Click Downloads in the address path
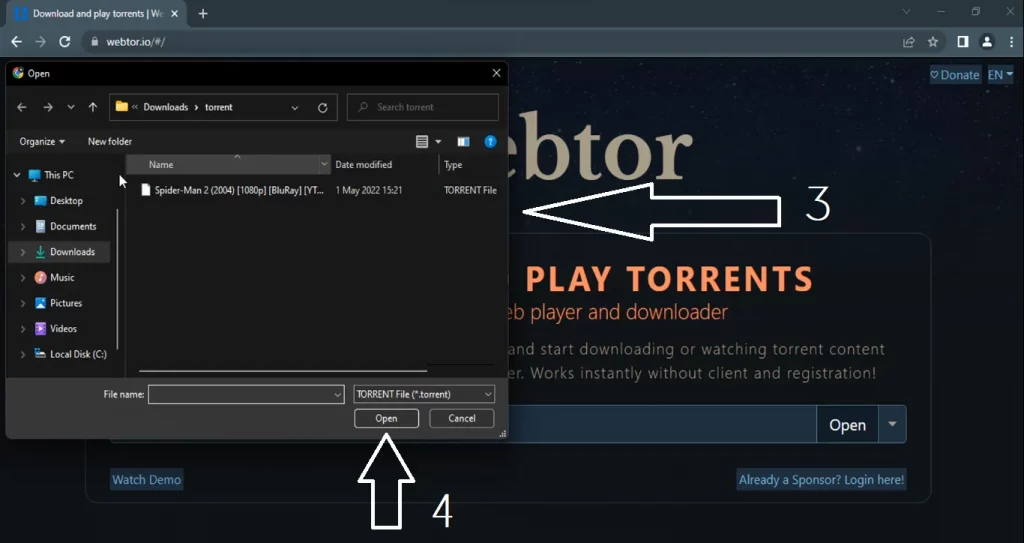Image resolution: width=1024 pixels, height=543 pixels. click(x=166, y=107)
